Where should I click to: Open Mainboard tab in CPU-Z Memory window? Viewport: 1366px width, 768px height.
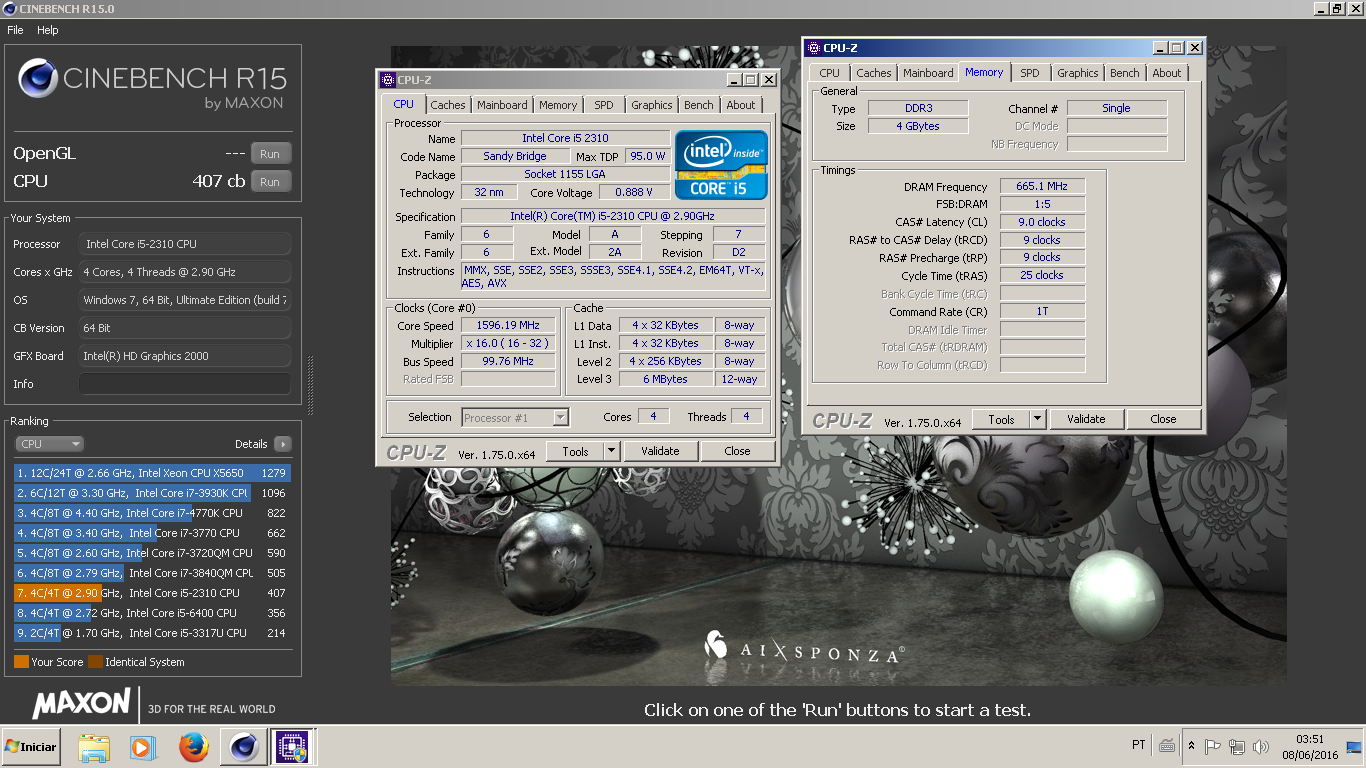pos(928,73)
